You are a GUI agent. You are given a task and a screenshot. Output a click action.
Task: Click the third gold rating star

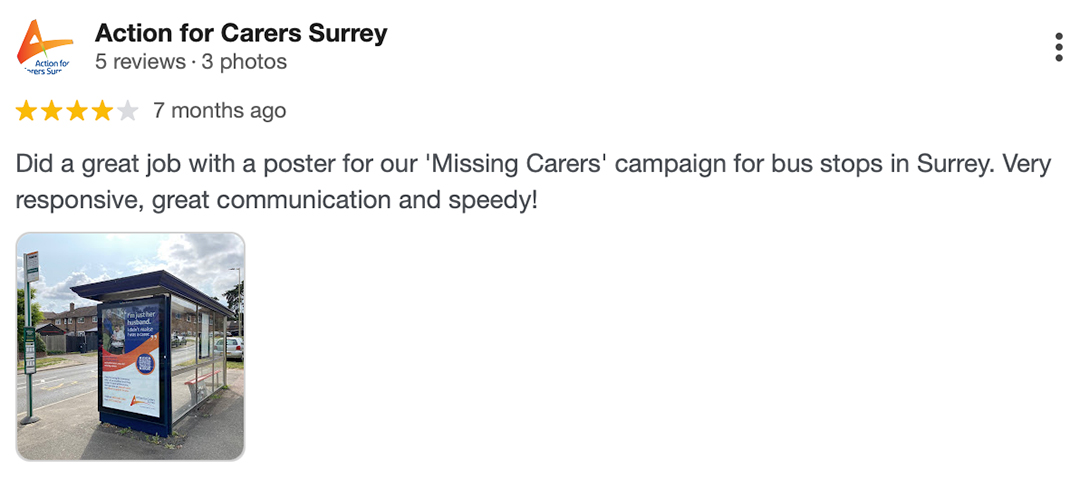point(77,111)
